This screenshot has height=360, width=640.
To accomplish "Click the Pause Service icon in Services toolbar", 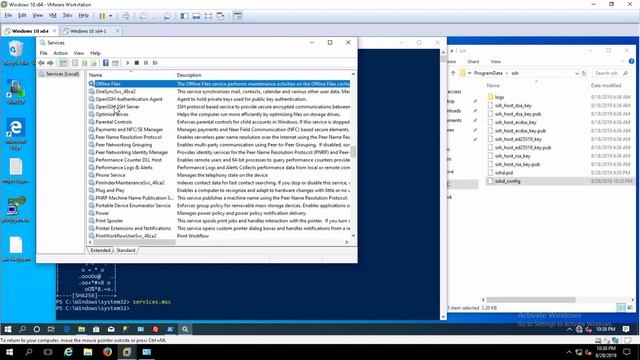I will (x=146, y=63).
